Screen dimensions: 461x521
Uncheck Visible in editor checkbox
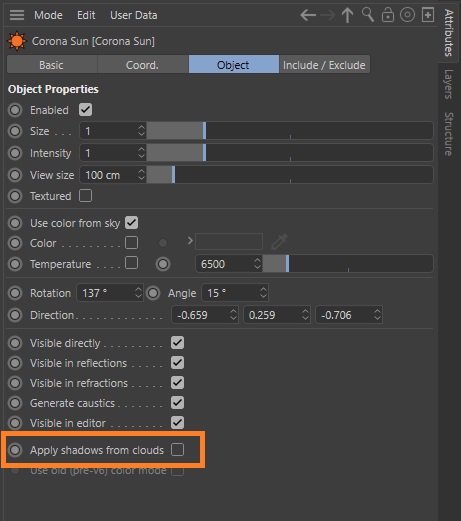(177, 423)
